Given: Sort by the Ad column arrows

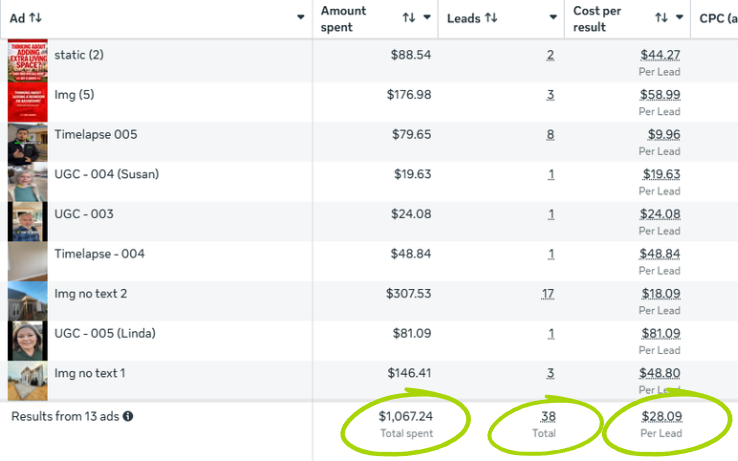Looking at the screenshot, I should pos(35,18).
